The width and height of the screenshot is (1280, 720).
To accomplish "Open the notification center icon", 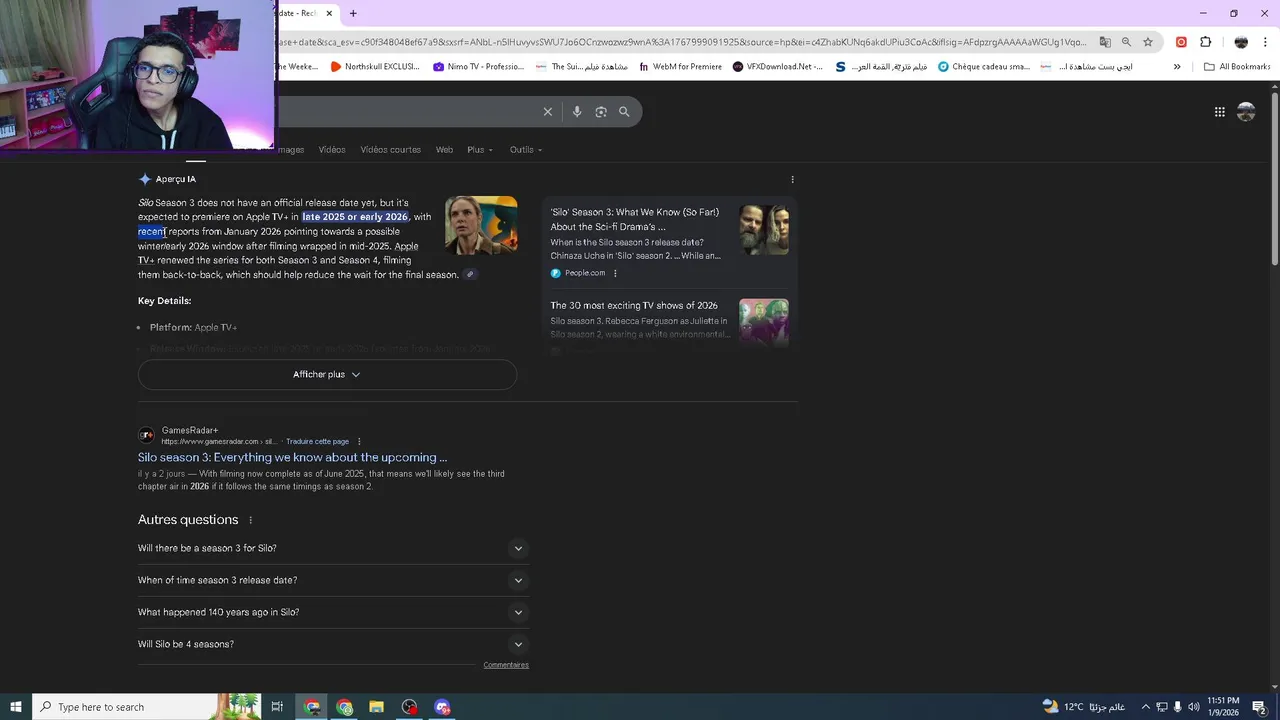I will [1259, 707].
